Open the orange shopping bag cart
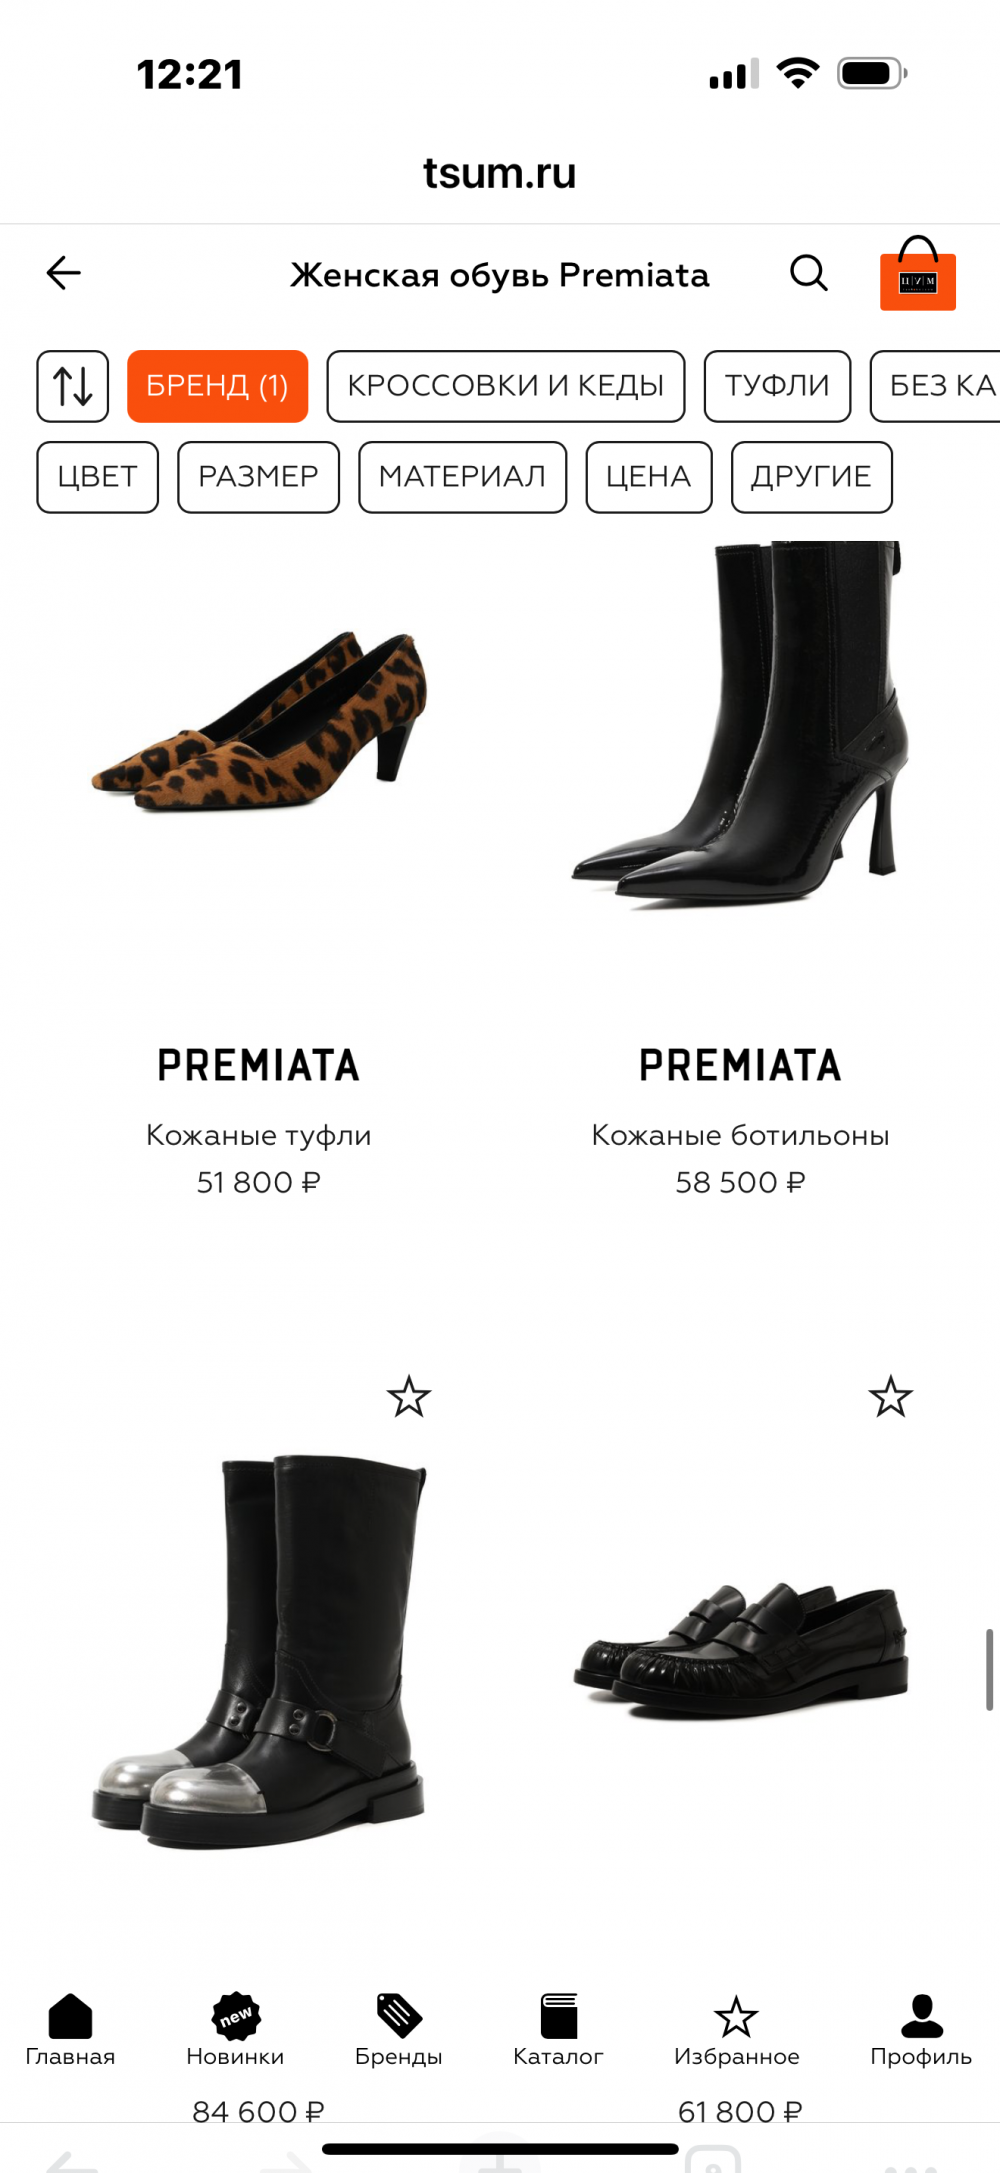 coord(918,273)
